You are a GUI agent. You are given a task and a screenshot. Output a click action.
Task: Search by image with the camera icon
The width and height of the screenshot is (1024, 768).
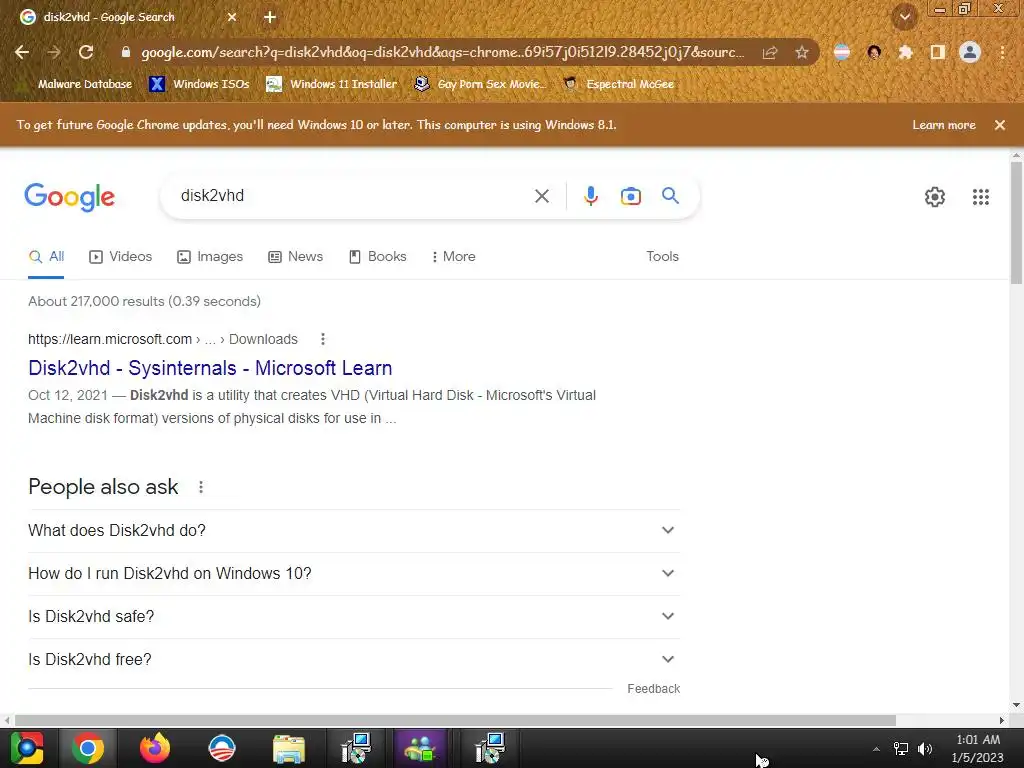(630, 196)
